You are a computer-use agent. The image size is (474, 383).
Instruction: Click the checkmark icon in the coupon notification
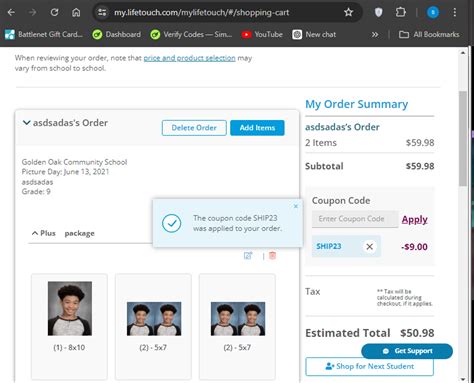pyautogui.click(x=171, y=223)
